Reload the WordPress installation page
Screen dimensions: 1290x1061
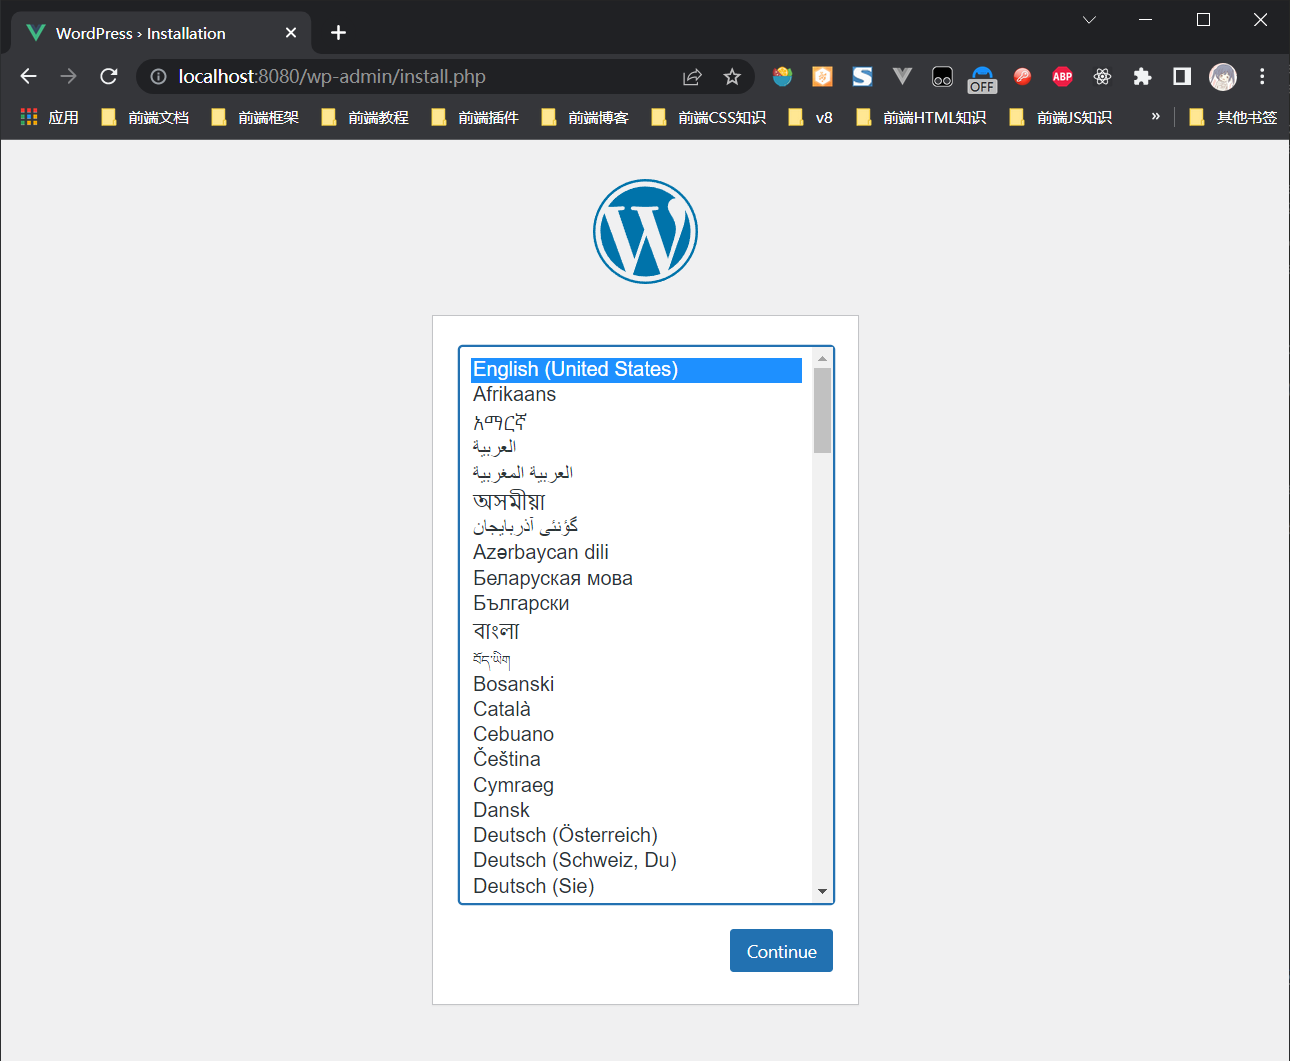pos(109,77)
